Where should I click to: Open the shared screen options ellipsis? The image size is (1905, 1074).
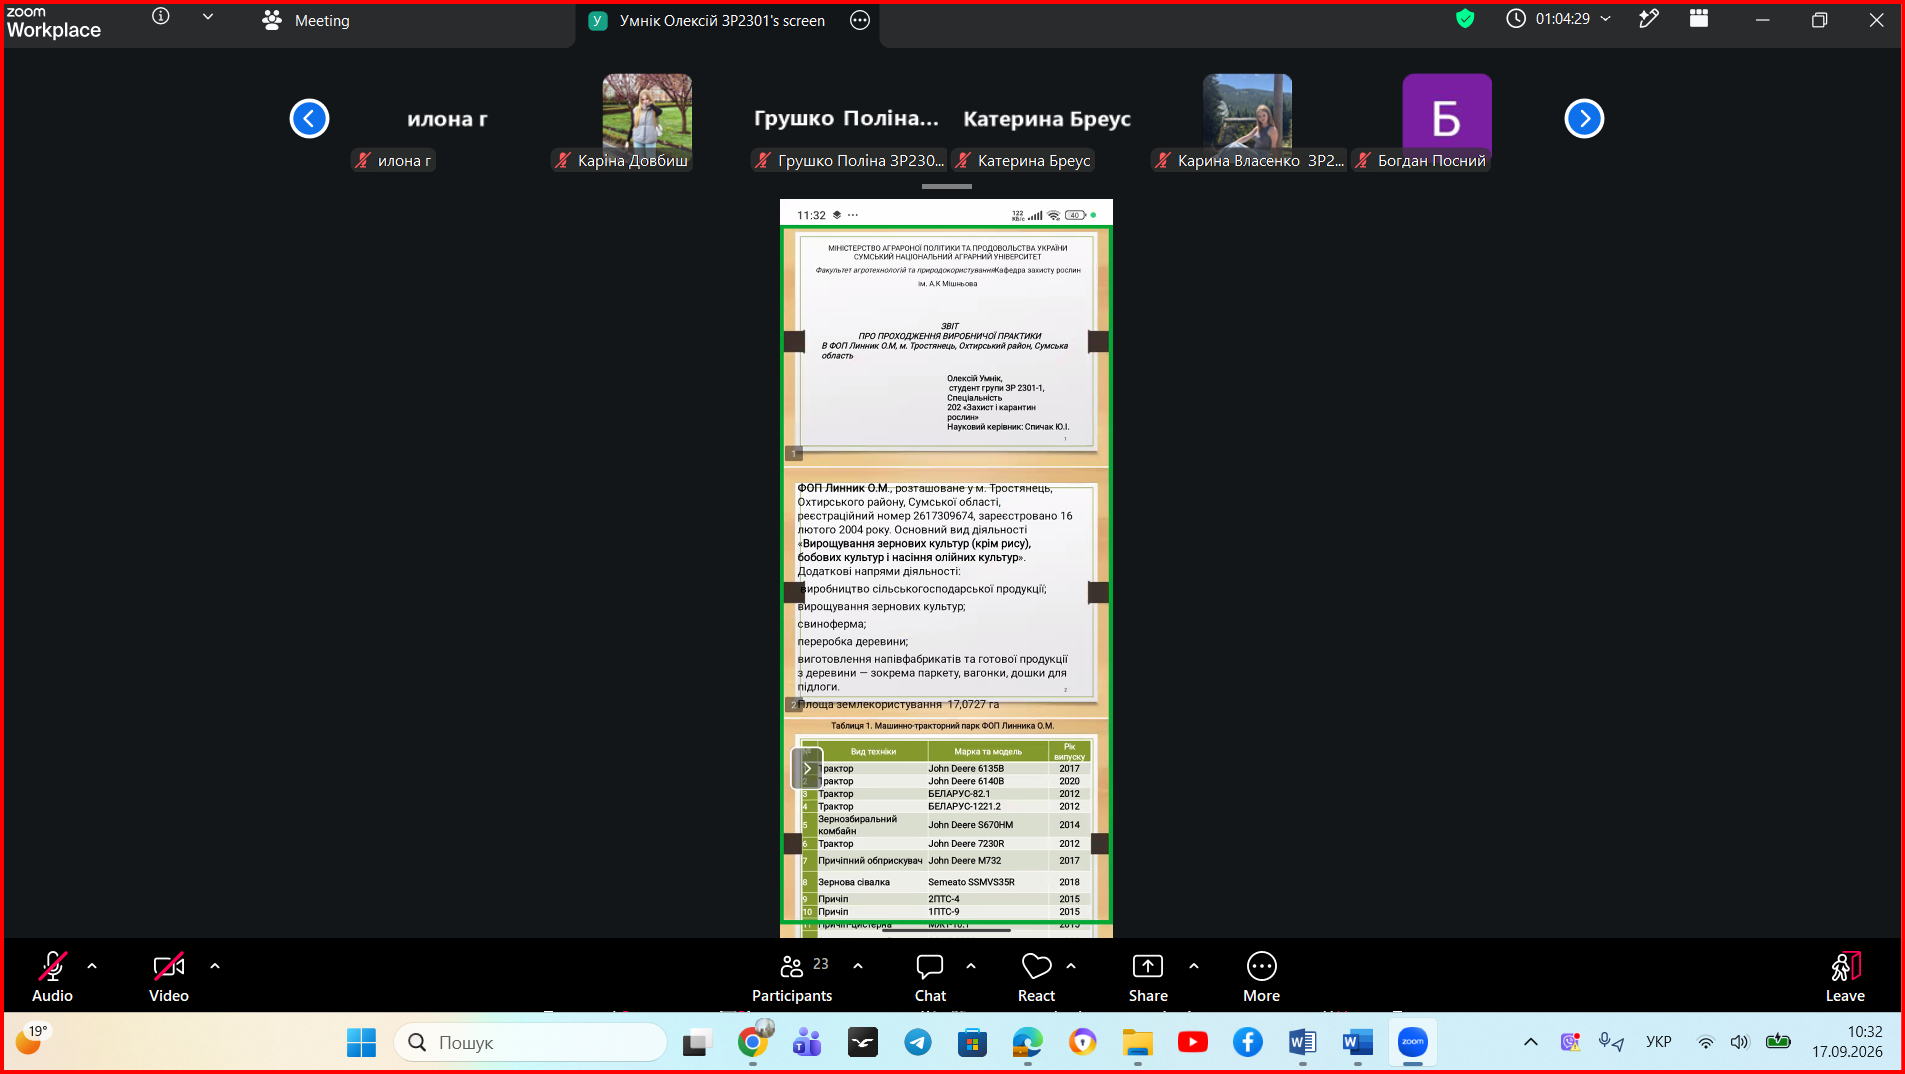pyautogui.click(x=860, y=20)
